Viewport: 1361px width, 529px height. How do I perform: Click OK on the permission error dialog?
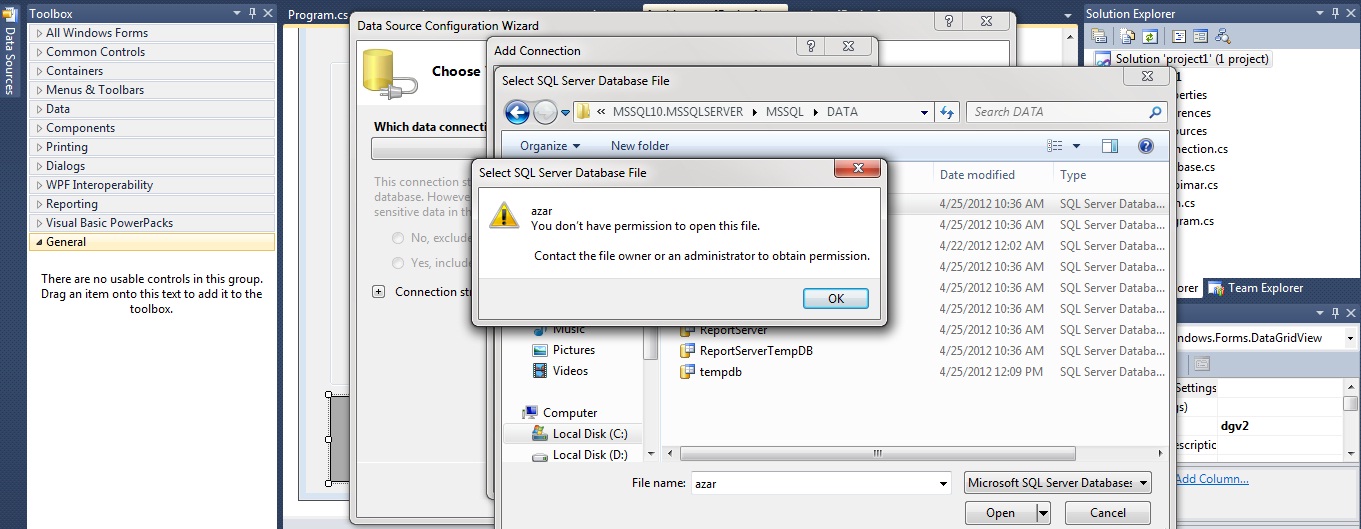point(836,298)
